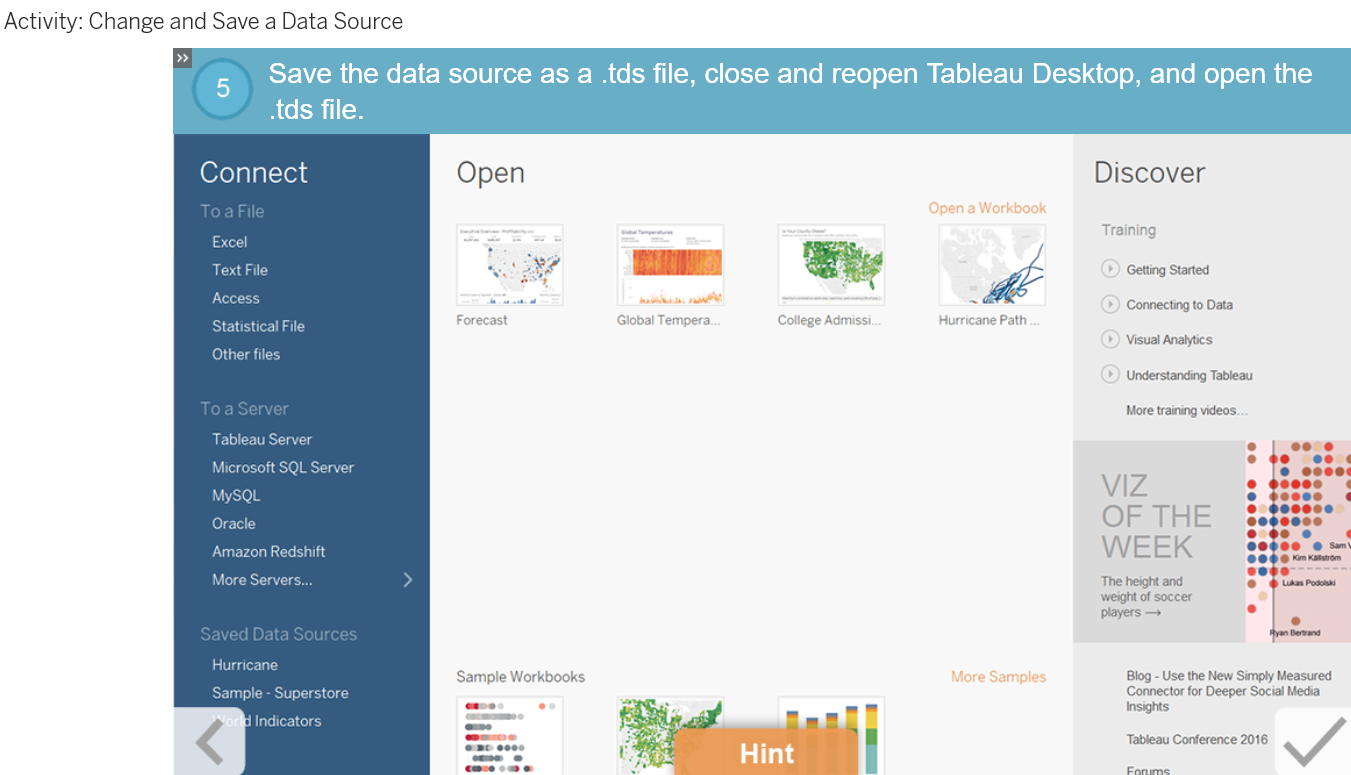
Task: Play the Connecting to Data video icon
Action: click(1110, 304)
